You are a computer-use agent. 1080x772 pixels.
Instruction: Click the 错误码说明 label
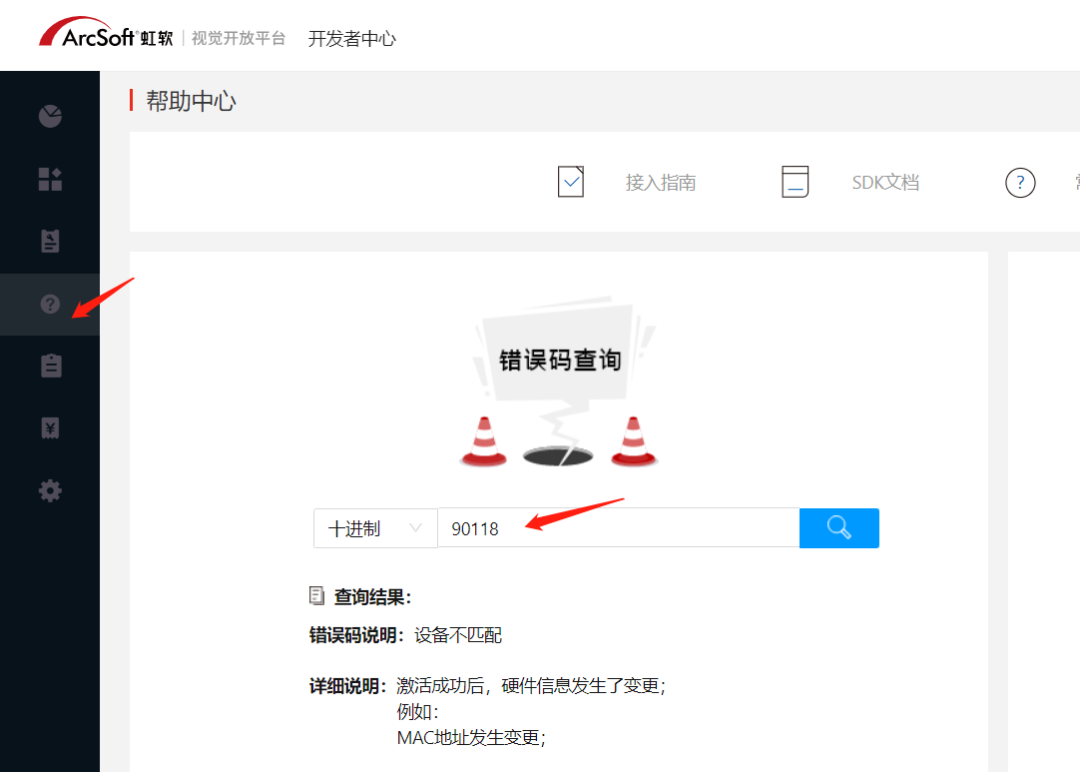355,635
